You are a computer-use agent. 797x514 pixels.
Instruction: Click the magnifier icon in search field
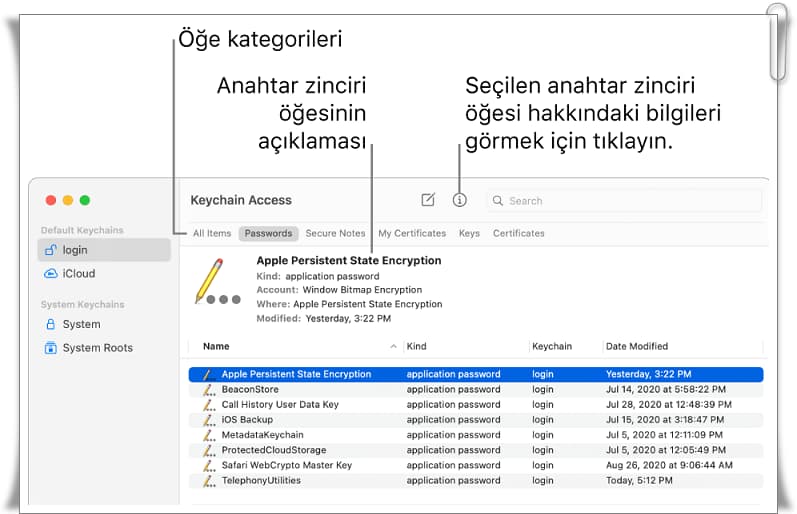[498, 201]
